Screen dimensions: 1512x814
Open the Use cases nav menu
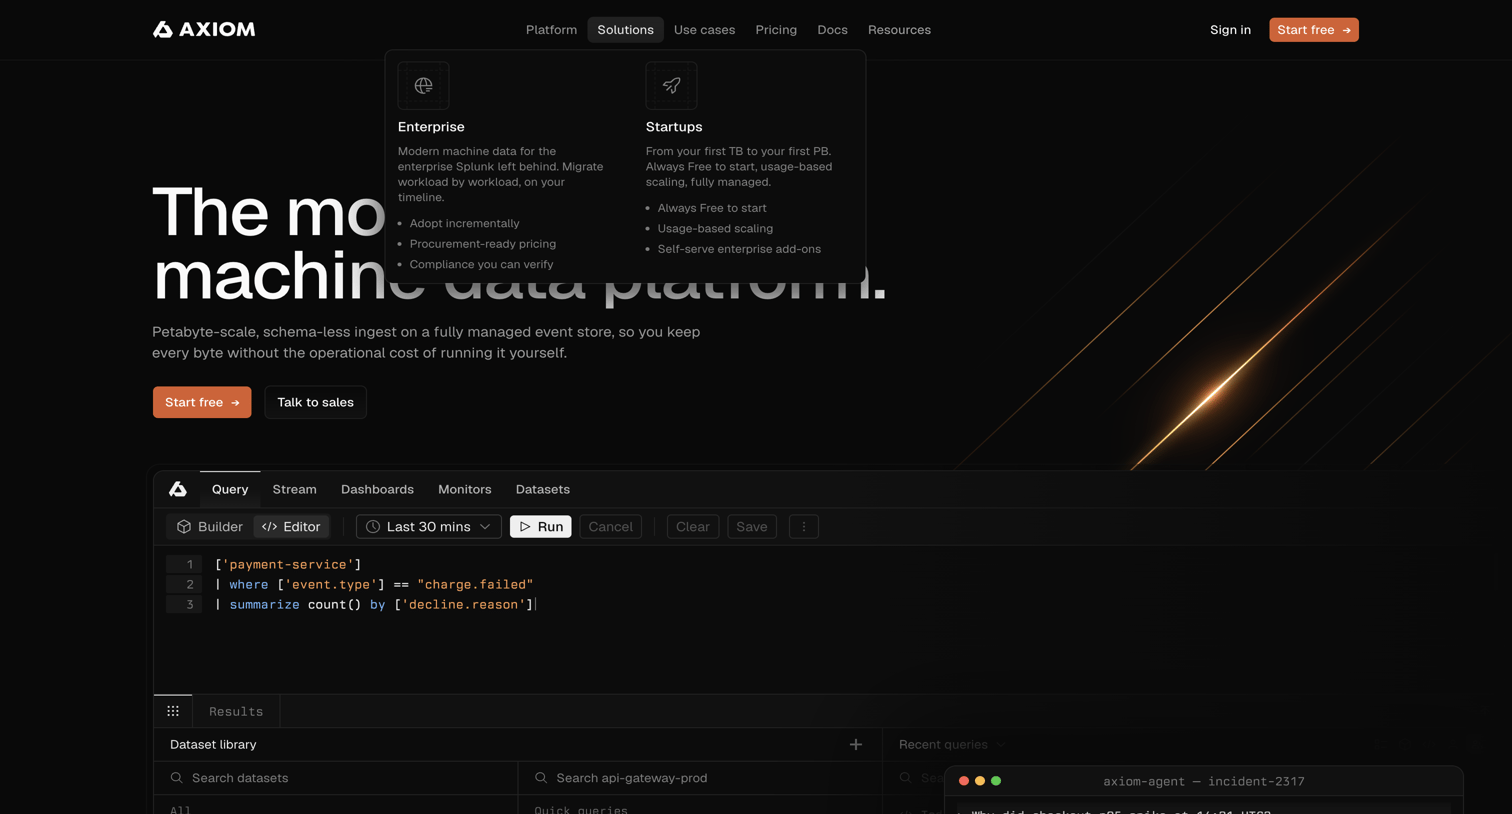click(704, 30)
